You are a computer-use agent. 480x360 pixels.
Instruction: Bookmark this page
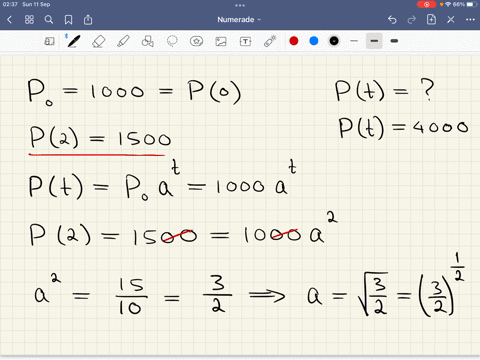pyautogui.click(x=68, y=20)
